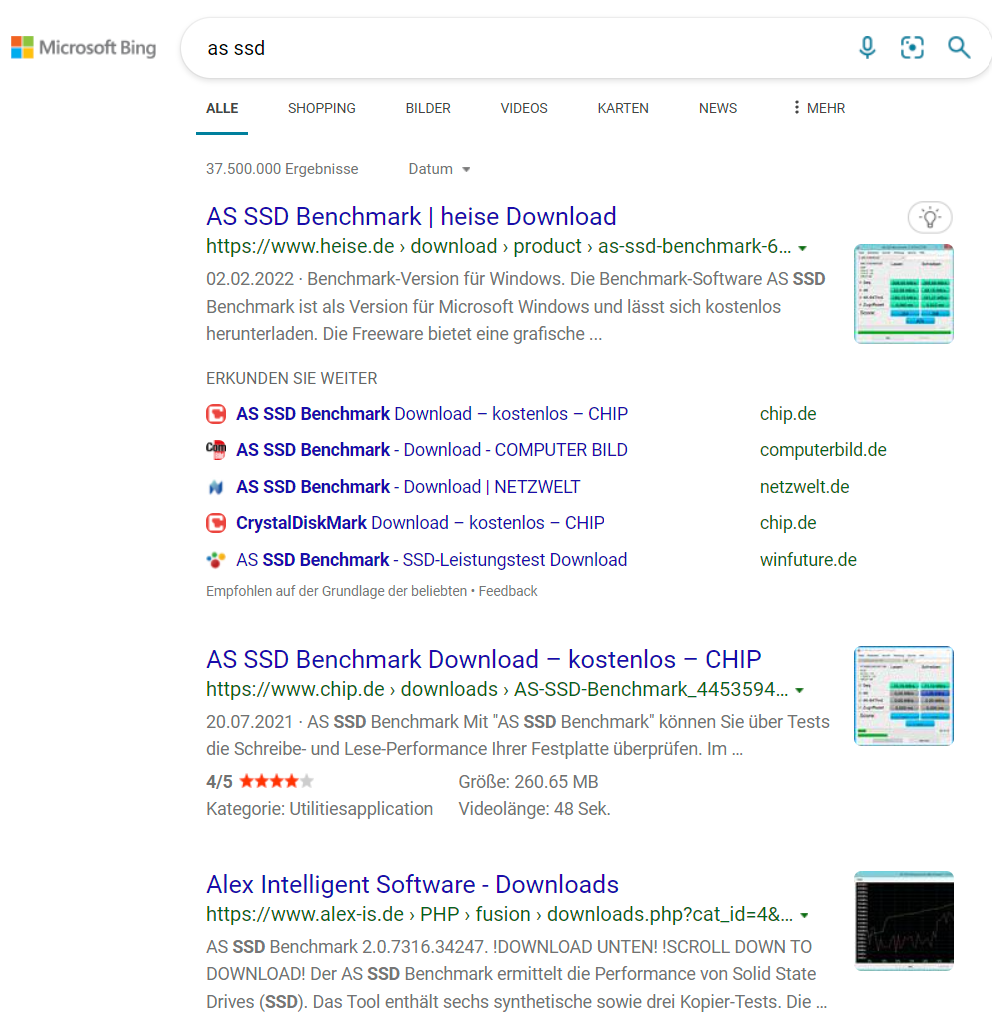Open the KARTEN tab

623,108
